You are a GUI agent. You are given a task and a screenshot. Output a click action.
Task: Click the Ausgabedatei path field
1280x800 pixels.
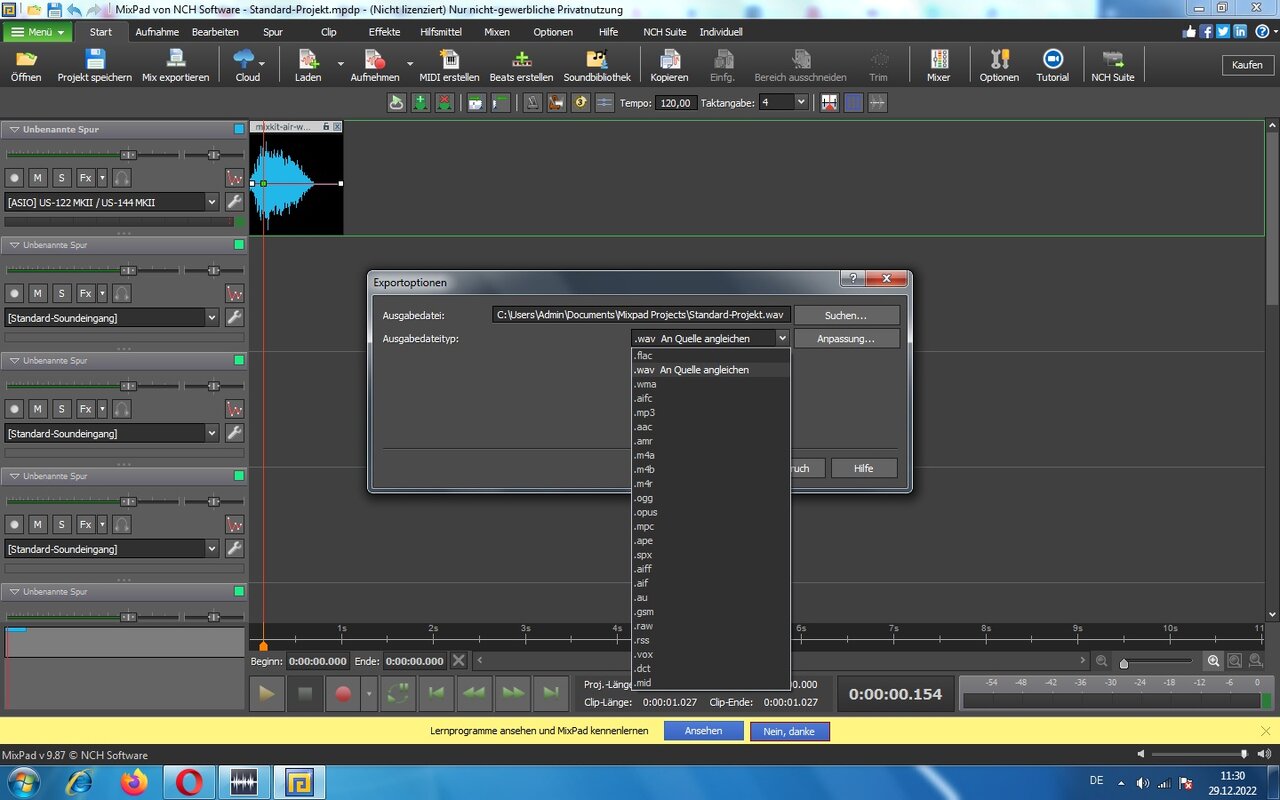(641, 315)
